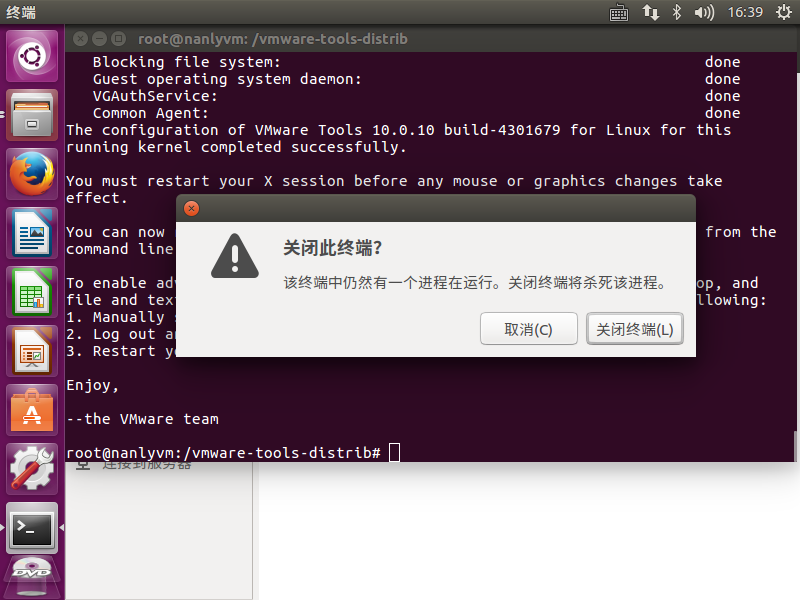Image resolution: width=800 pixels, height=600 pixels.
Task: Open the clock showing 16:39
Action: coord(745,12)
